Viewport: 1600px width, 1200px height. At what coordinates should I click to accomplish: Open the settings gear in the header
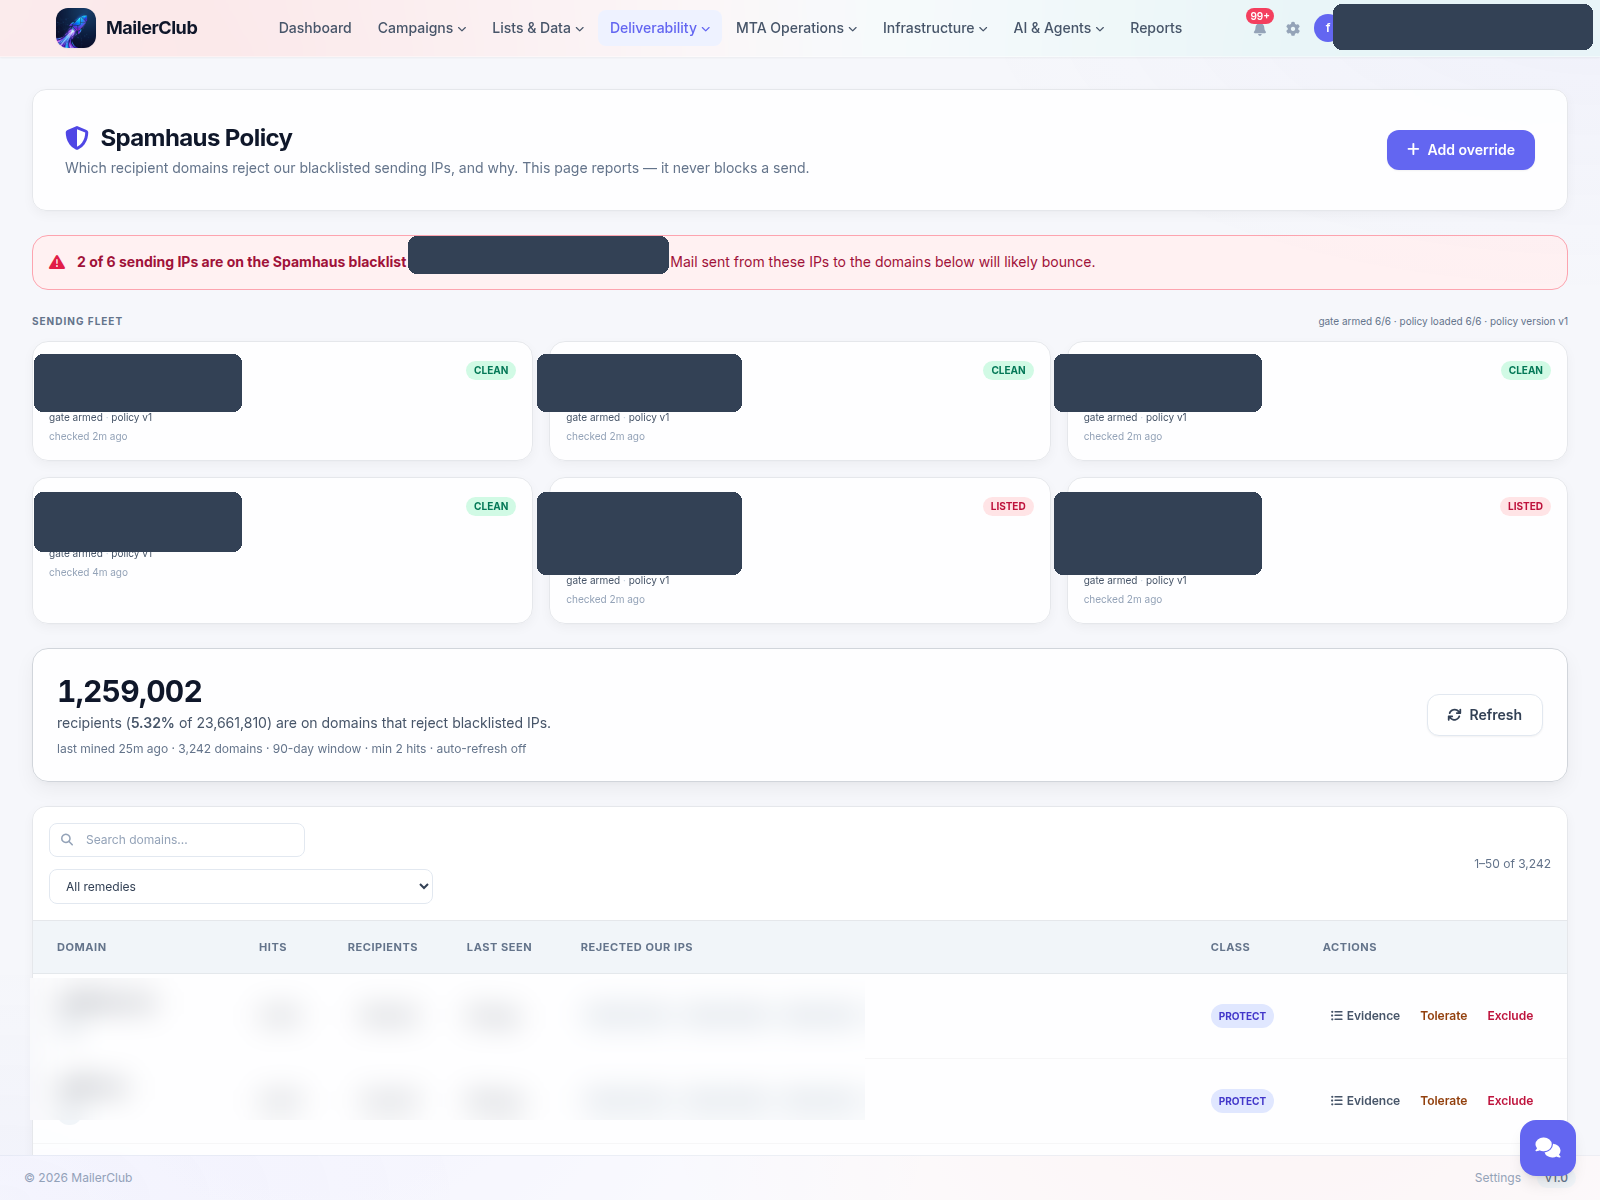point(1293,29)
